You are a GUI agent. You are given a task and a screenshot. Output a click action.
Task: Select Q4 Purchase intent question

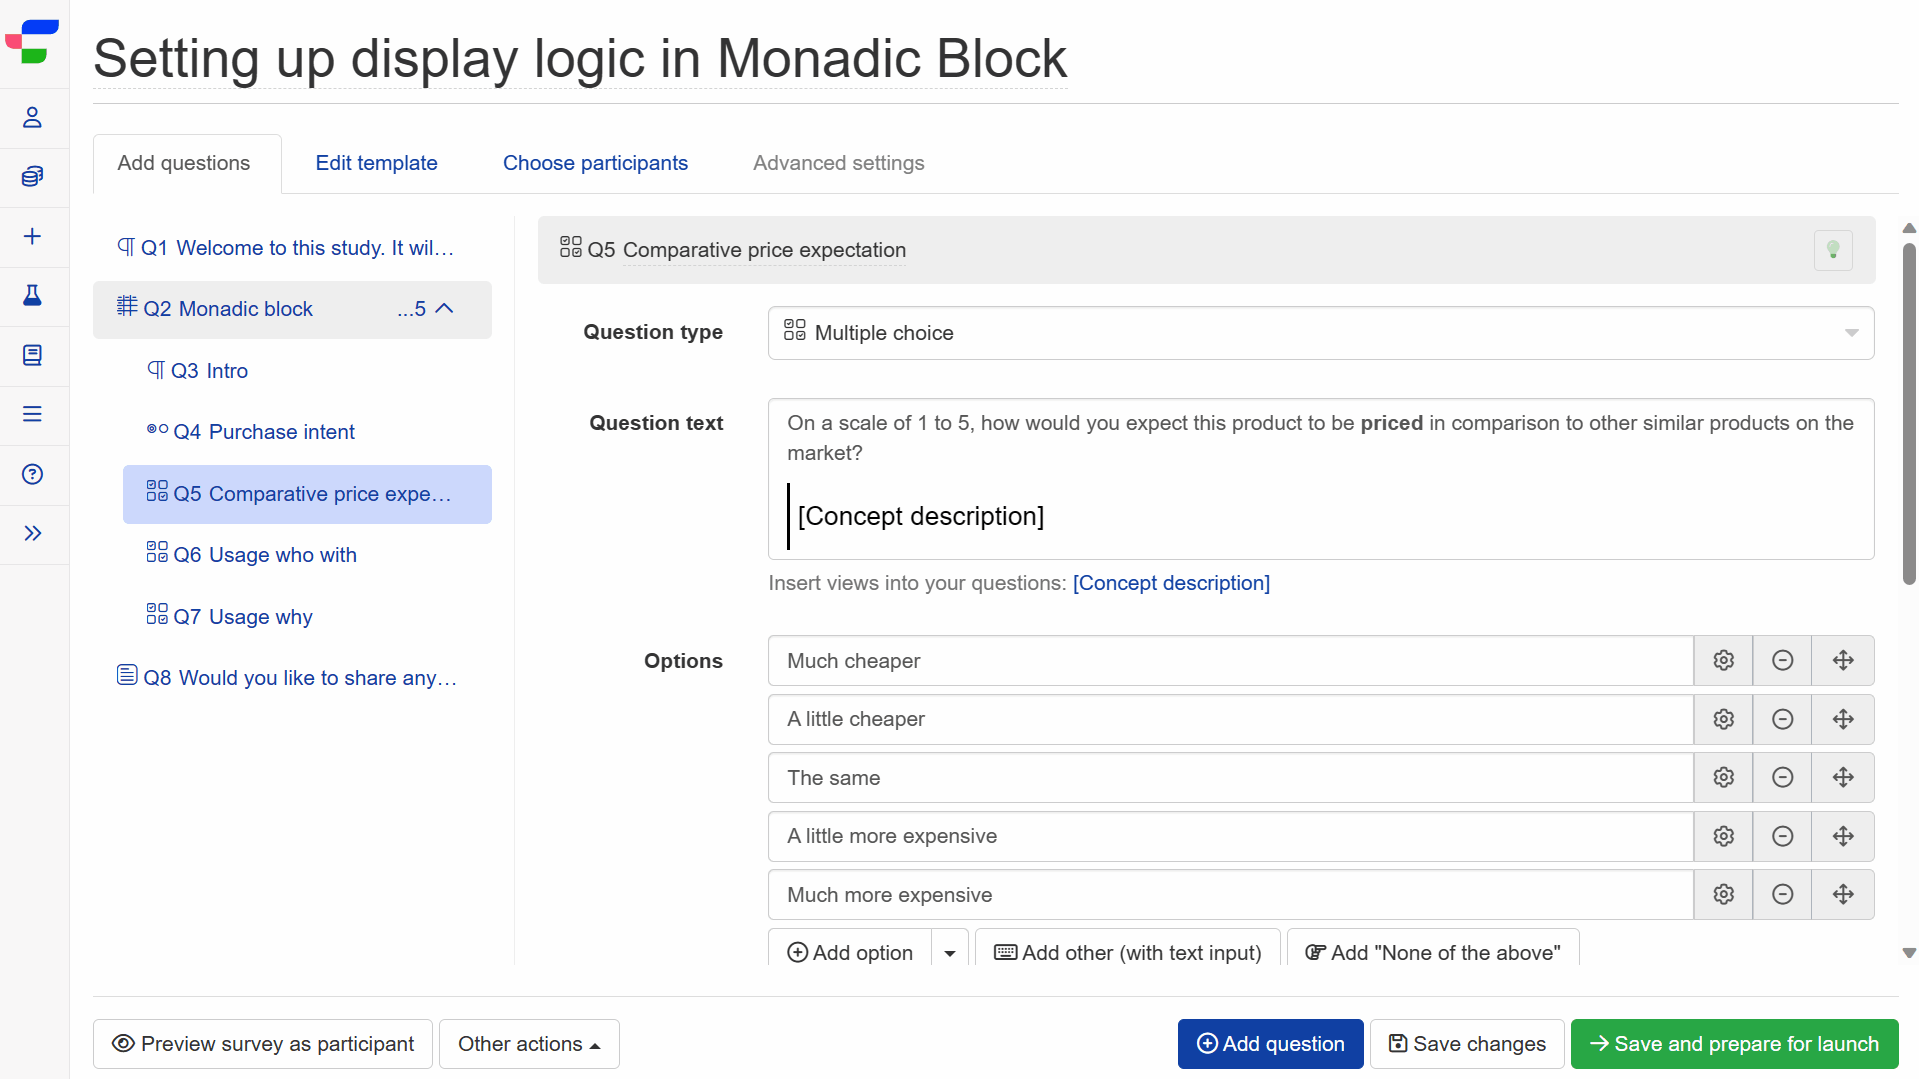point(307,432)
